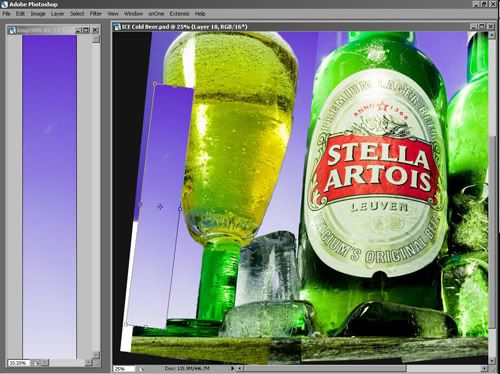Open the onOne plugin menu

156,14
